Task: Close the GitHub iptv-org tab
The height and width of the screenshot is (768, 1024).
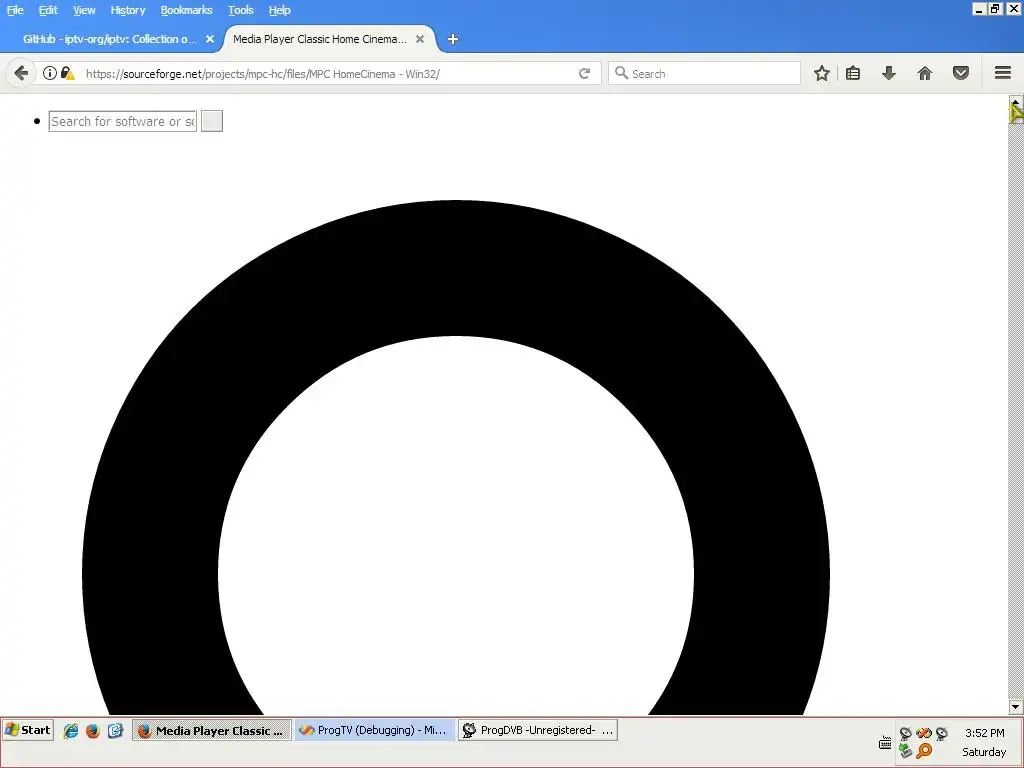Action: [x=210, y=39]
